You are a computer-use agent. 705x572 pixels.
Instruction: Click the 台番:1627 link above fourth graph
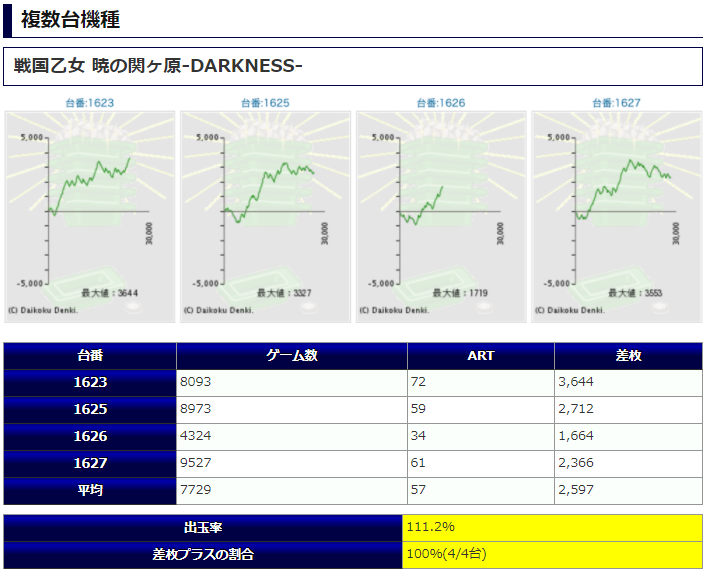click(616, 103)
